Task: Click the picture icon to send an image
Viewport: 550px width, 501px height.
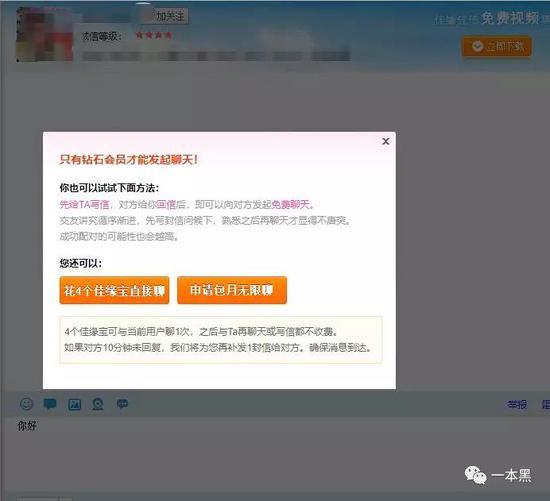Action: (74, 405)
